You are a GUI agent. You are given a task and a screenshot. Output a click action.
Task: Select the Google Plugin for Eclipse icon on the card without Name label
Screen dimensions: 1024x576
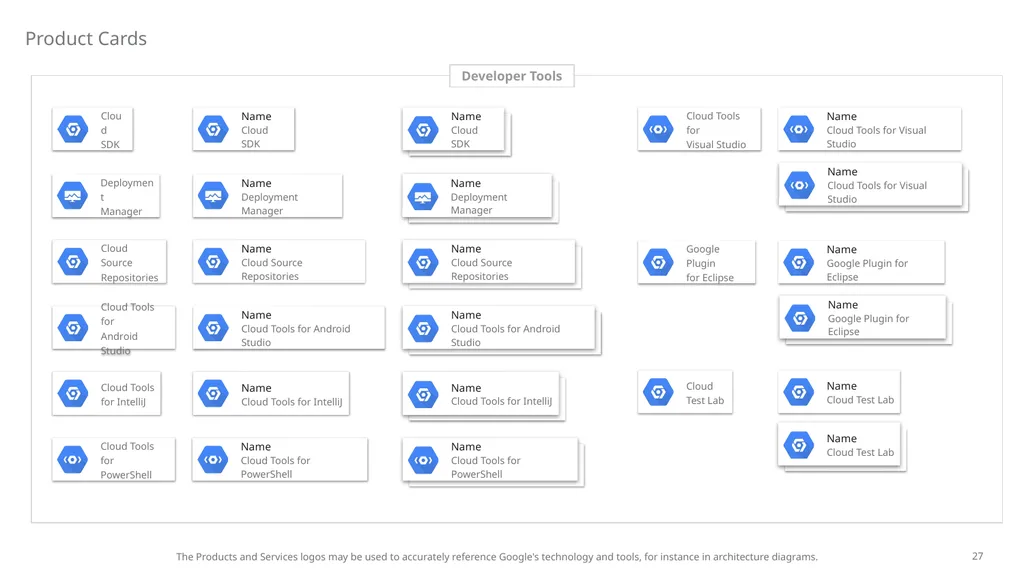pyautogui.click(x=658, y=263)
